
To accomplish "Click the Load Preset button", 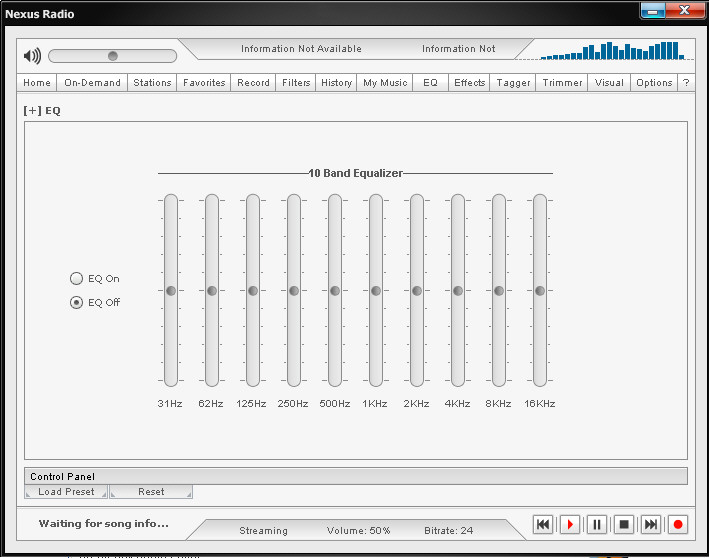I will click(66, 492).
